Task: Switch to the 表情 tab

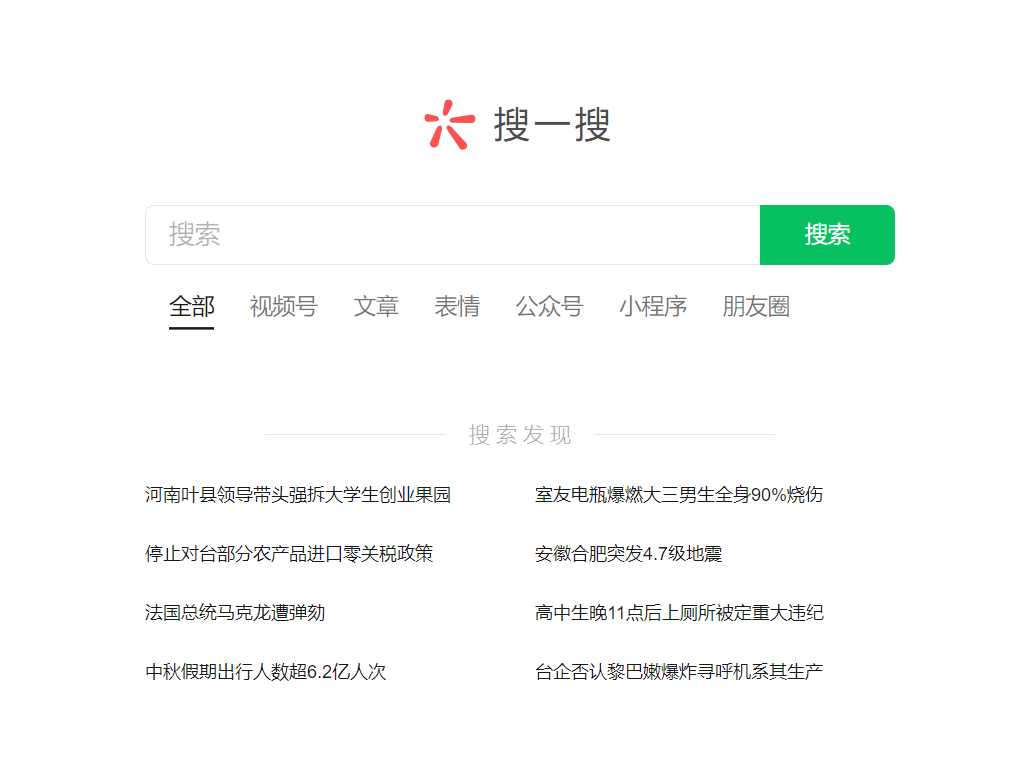Action: click(457, 306)
